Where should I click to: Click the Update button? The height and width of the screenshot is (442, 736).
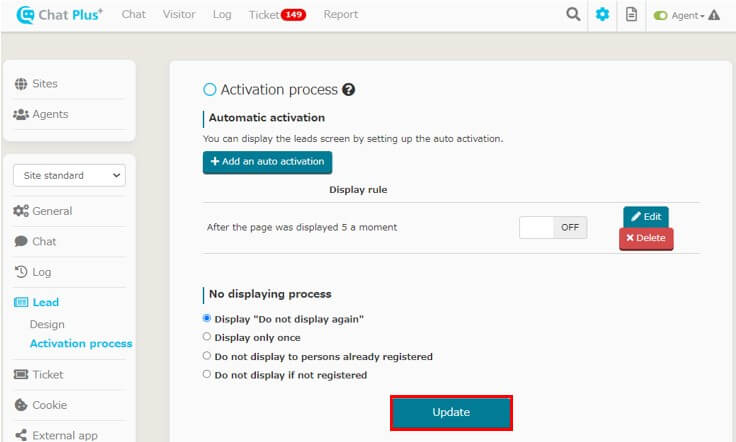click(x=451, y=412)
